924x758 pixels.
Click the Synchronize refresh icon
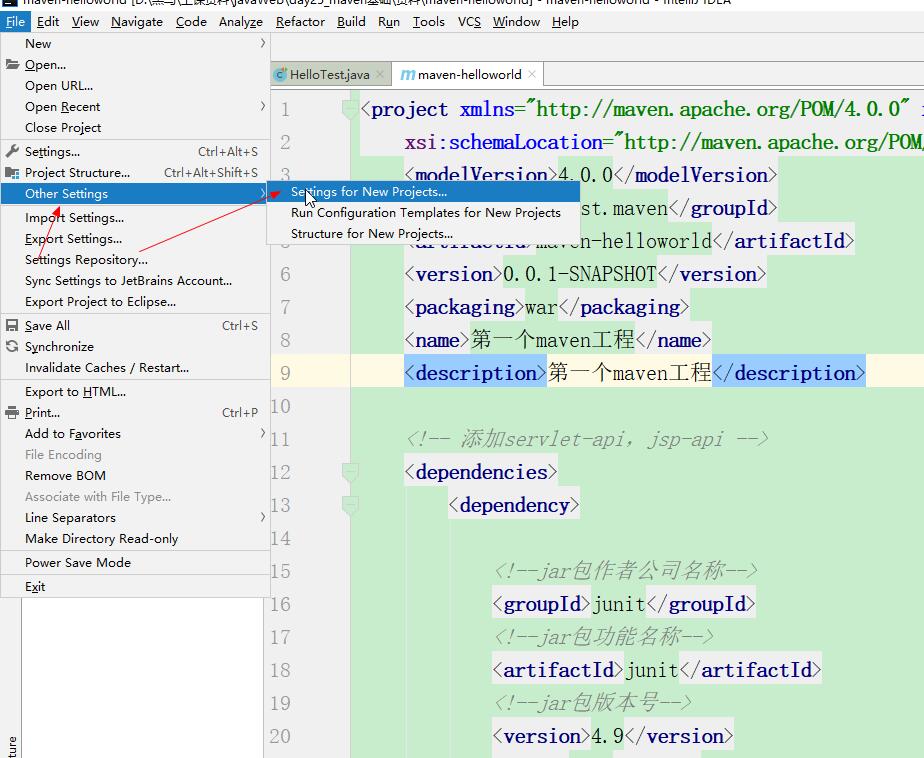tap(12, 347)
